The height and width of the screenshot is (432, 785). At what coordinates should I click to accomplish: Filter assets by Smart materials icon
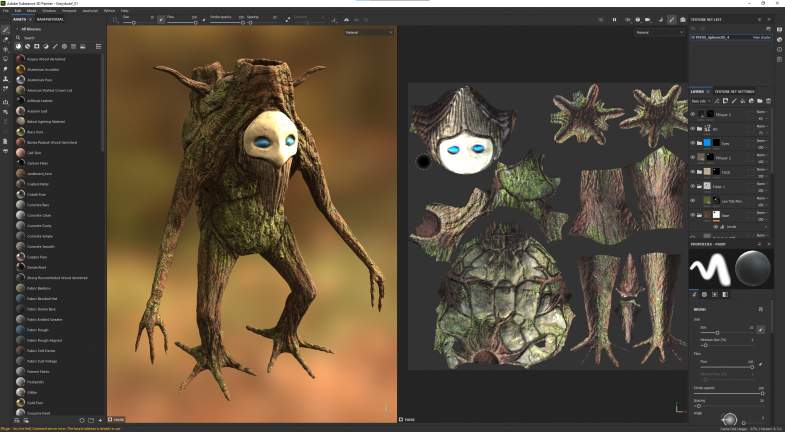click(28, 46)
